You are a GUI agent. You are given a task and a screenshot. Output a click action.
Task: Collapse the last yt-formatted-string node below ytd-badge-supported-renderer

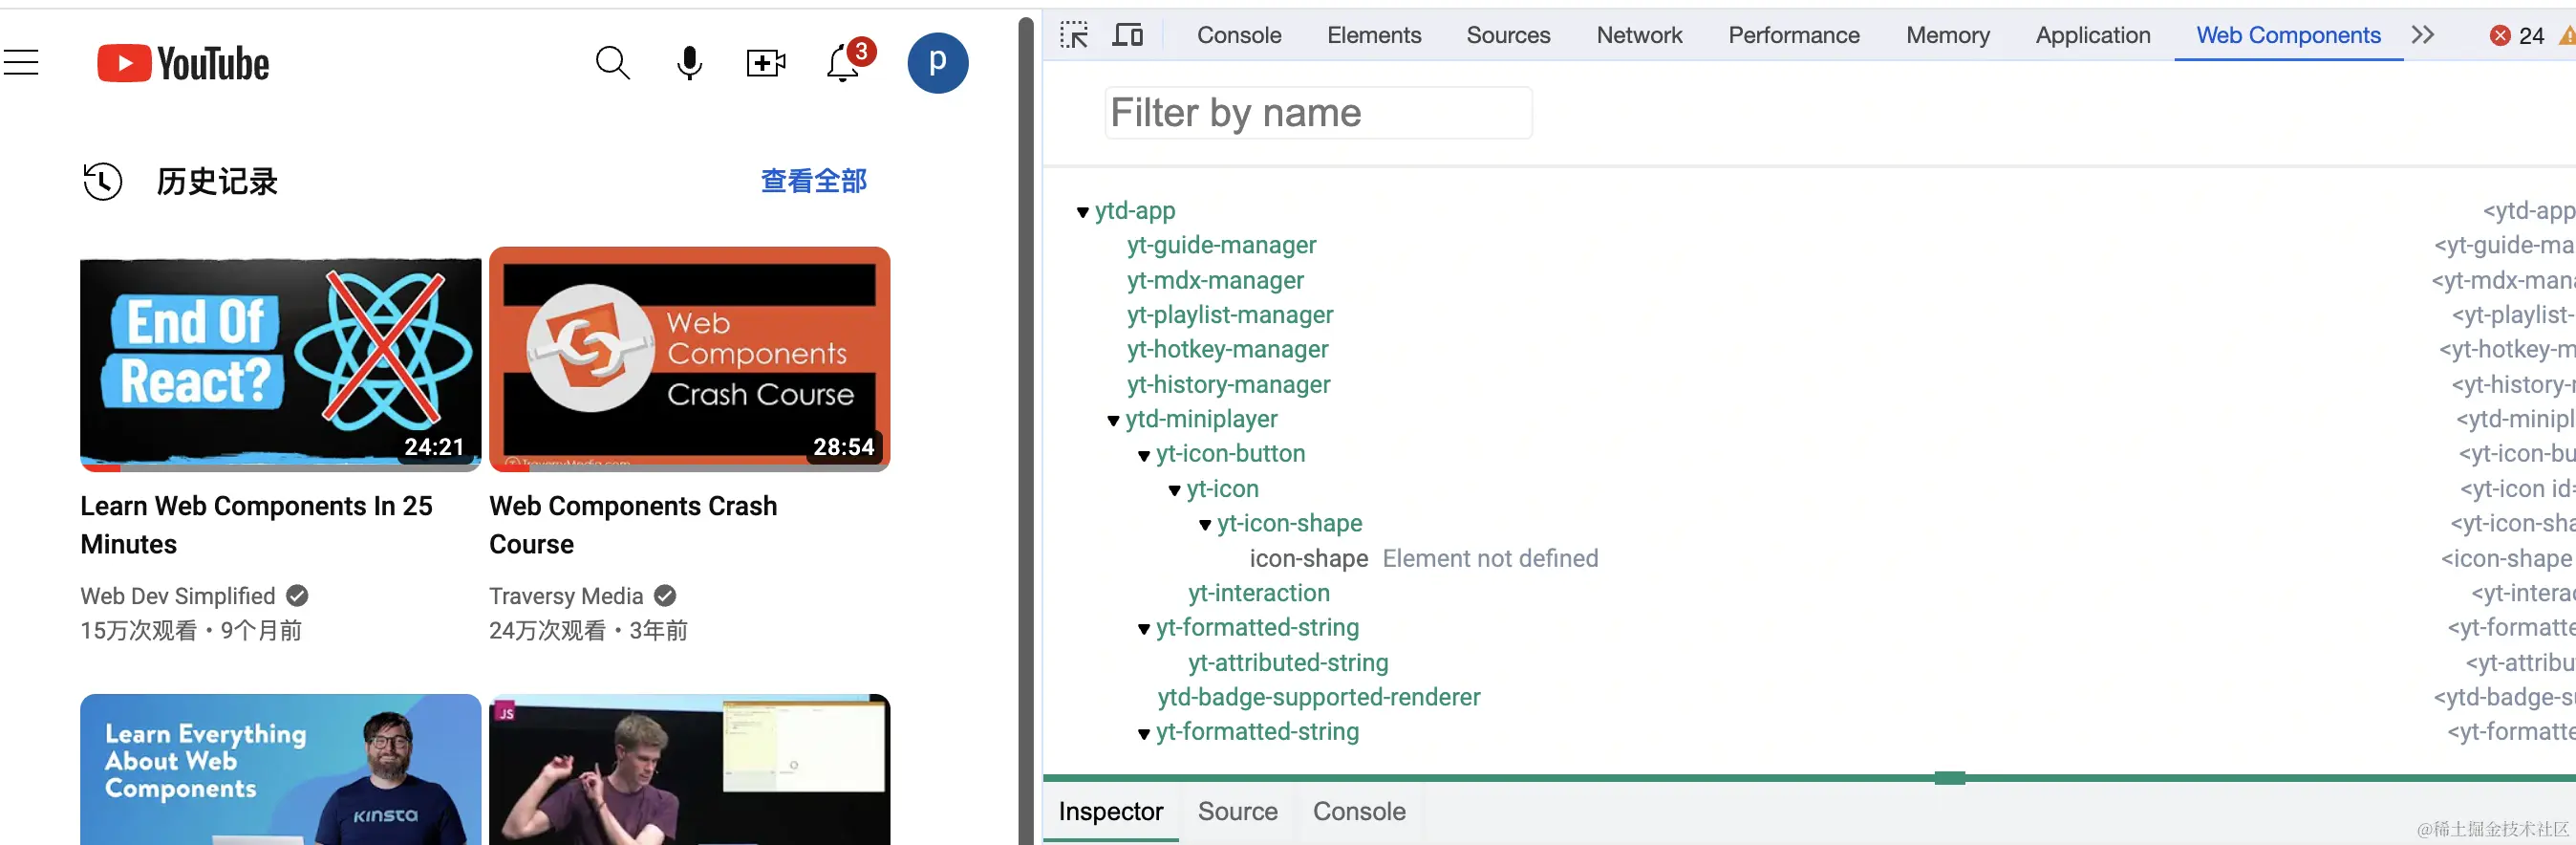tap(1144, 734)
